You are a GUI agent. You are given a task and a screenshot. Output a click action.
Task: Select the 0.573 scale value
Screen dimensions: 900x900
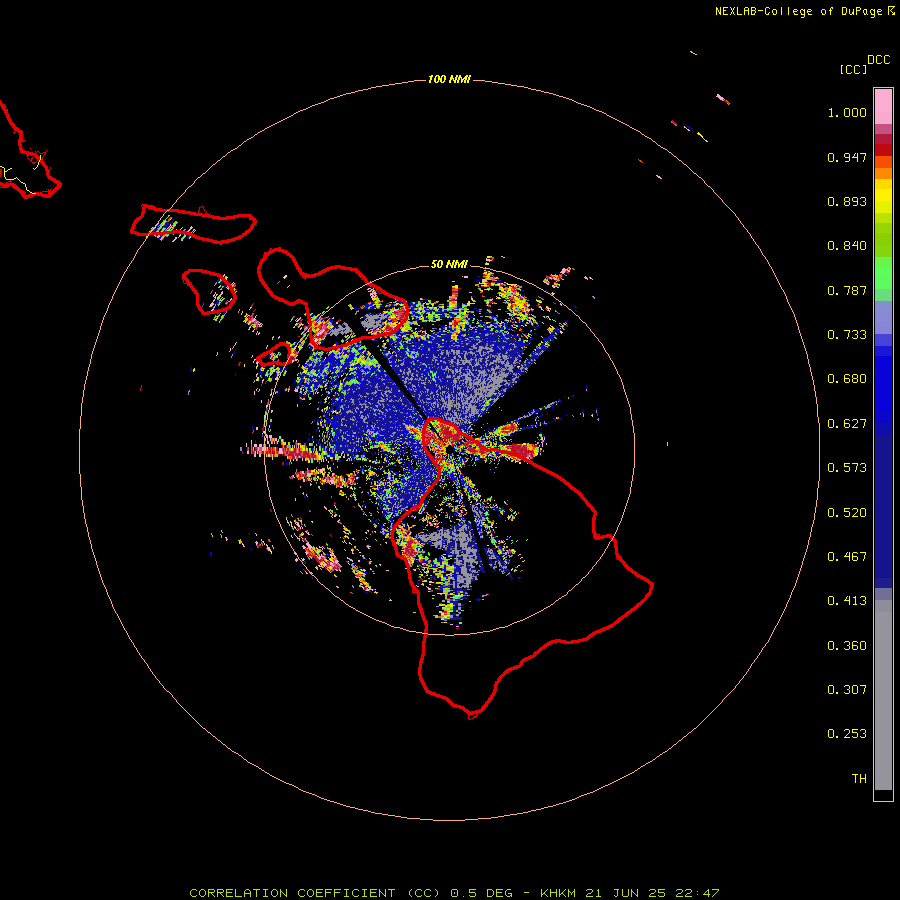847,468
